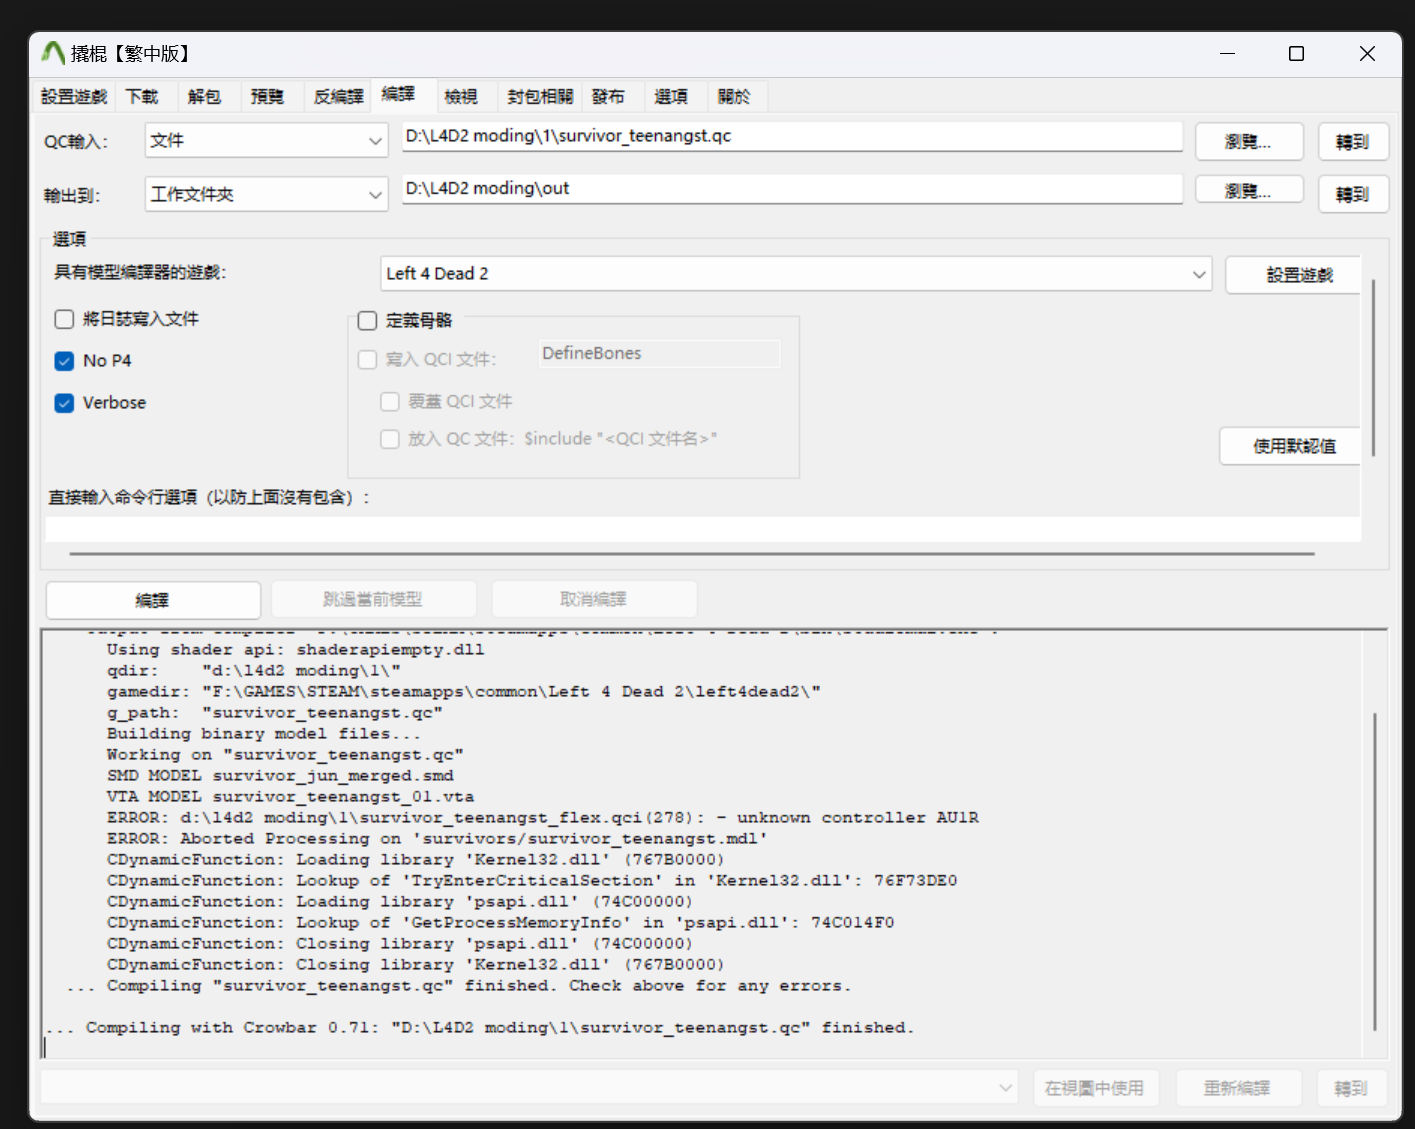Open the 檢視 tab
The image size is (1415, 1129).
[461, 97]
